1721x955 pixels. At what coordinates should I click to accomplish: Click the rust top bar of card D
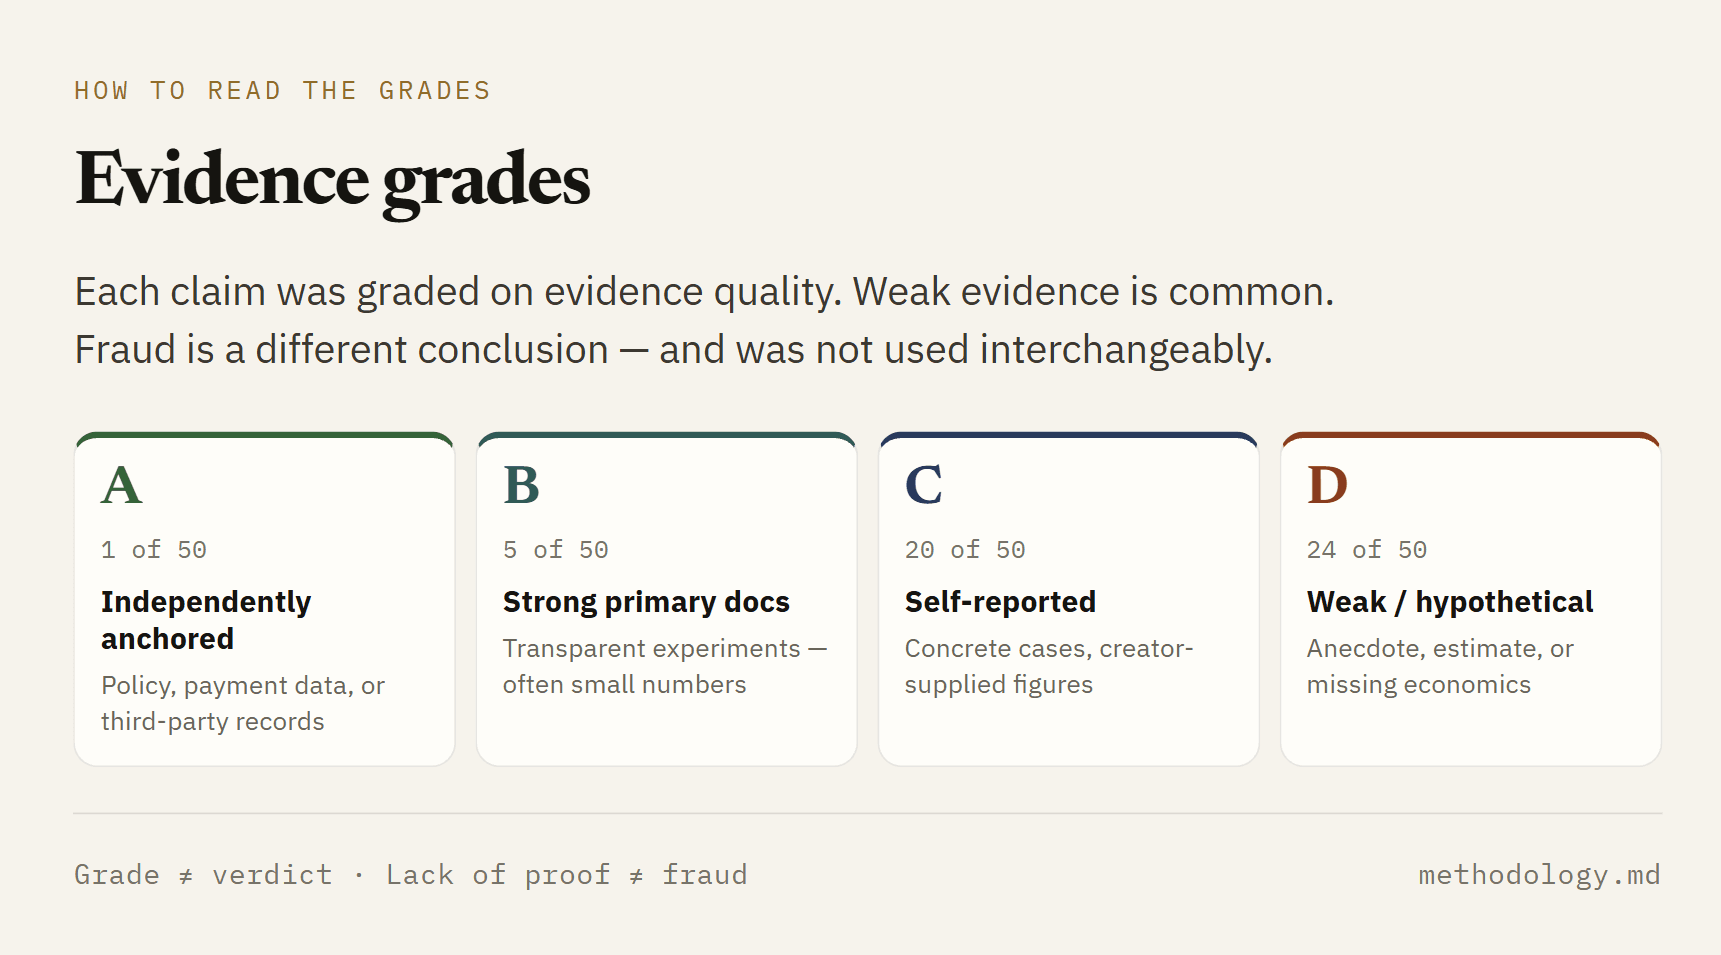click(x=1471, y=436)
